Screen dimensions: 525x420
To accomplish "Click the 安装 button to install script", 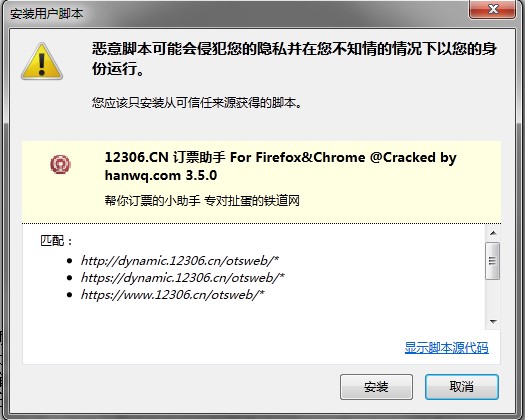I will click(376, 387).
